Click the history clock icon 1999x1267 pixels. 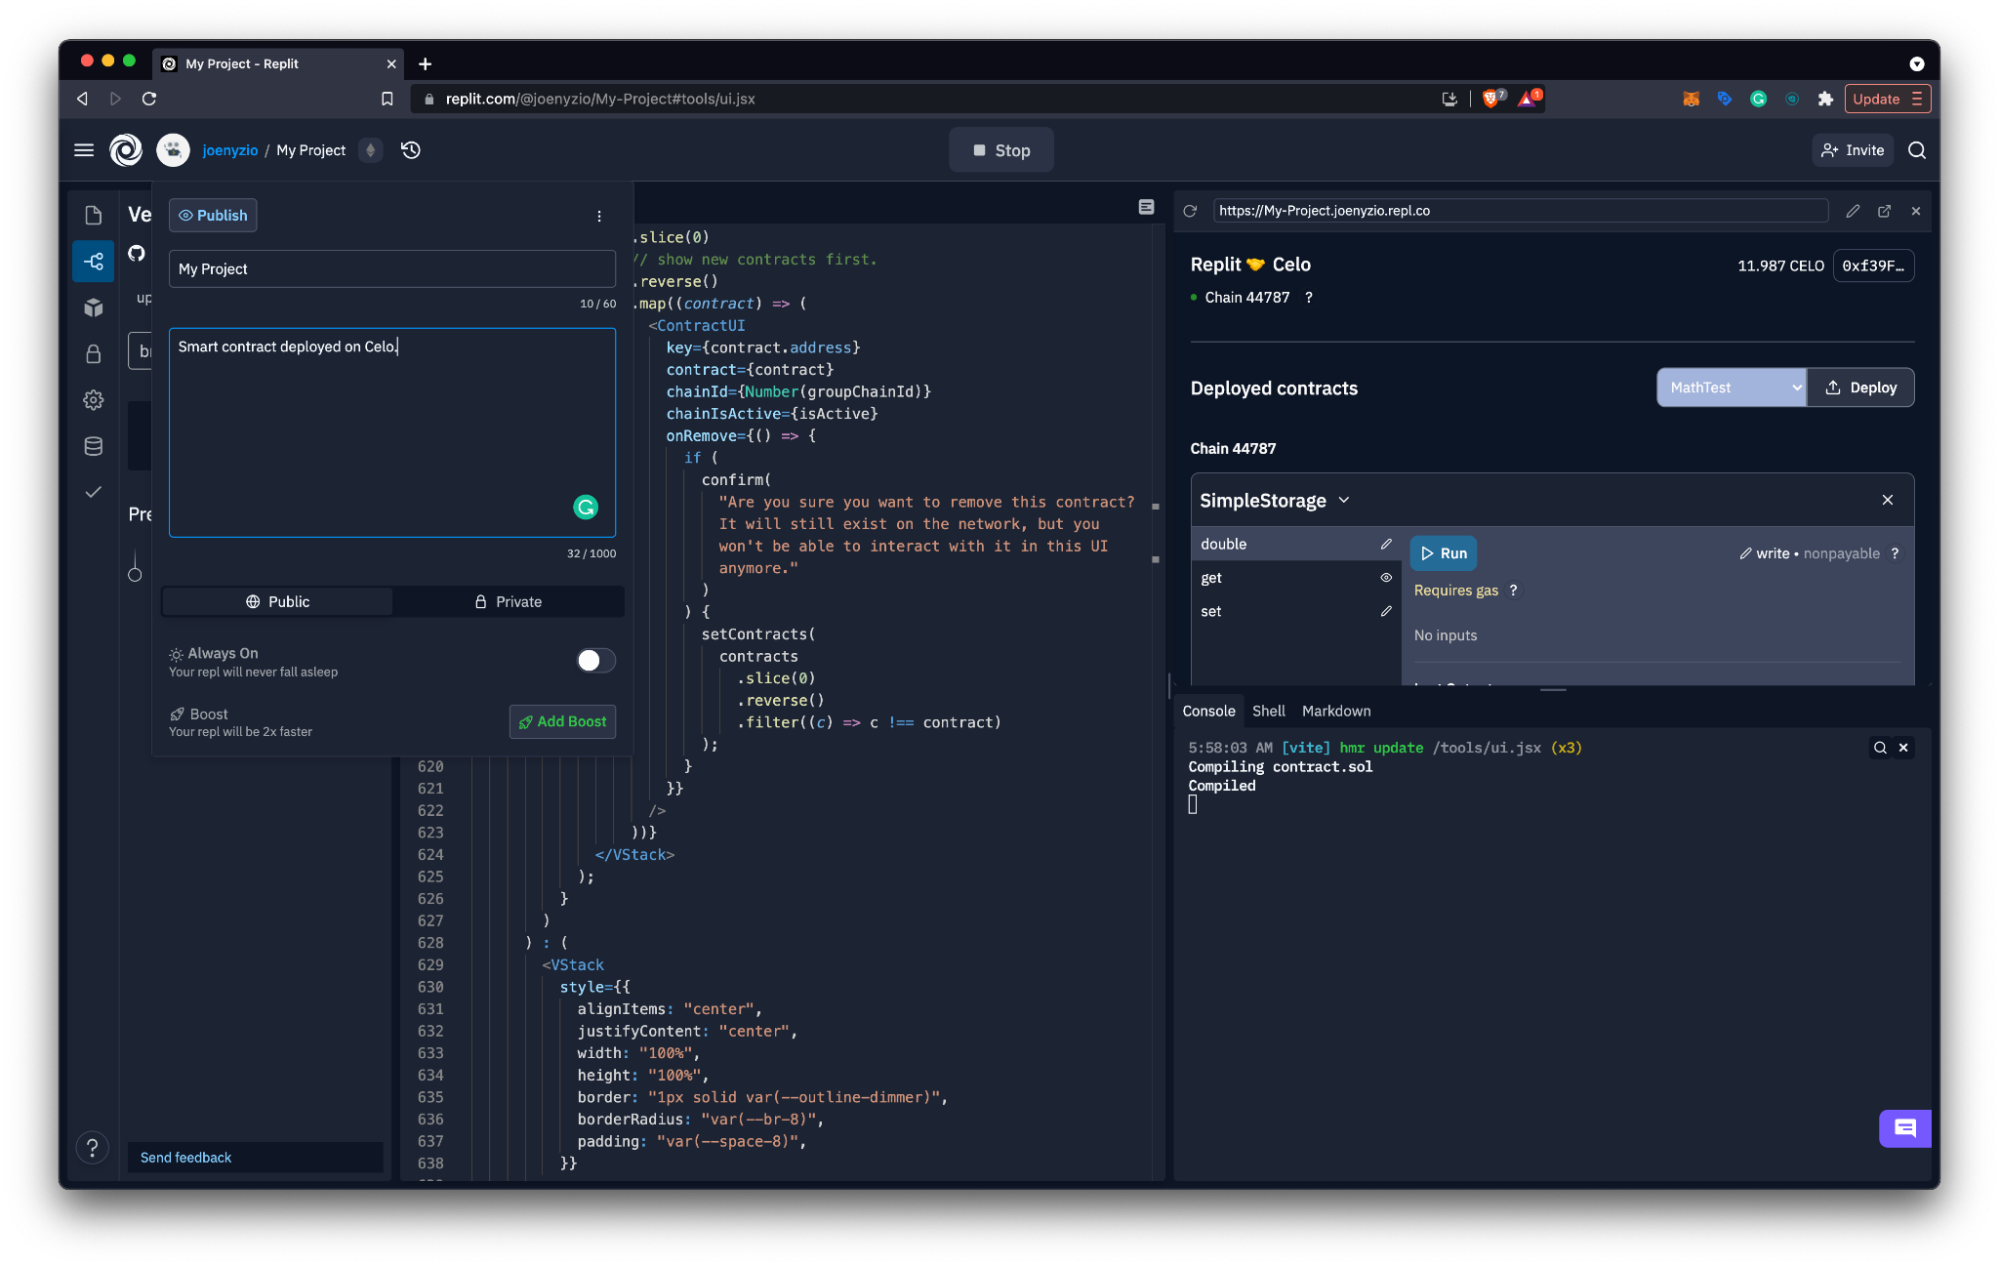click(411, 150)
